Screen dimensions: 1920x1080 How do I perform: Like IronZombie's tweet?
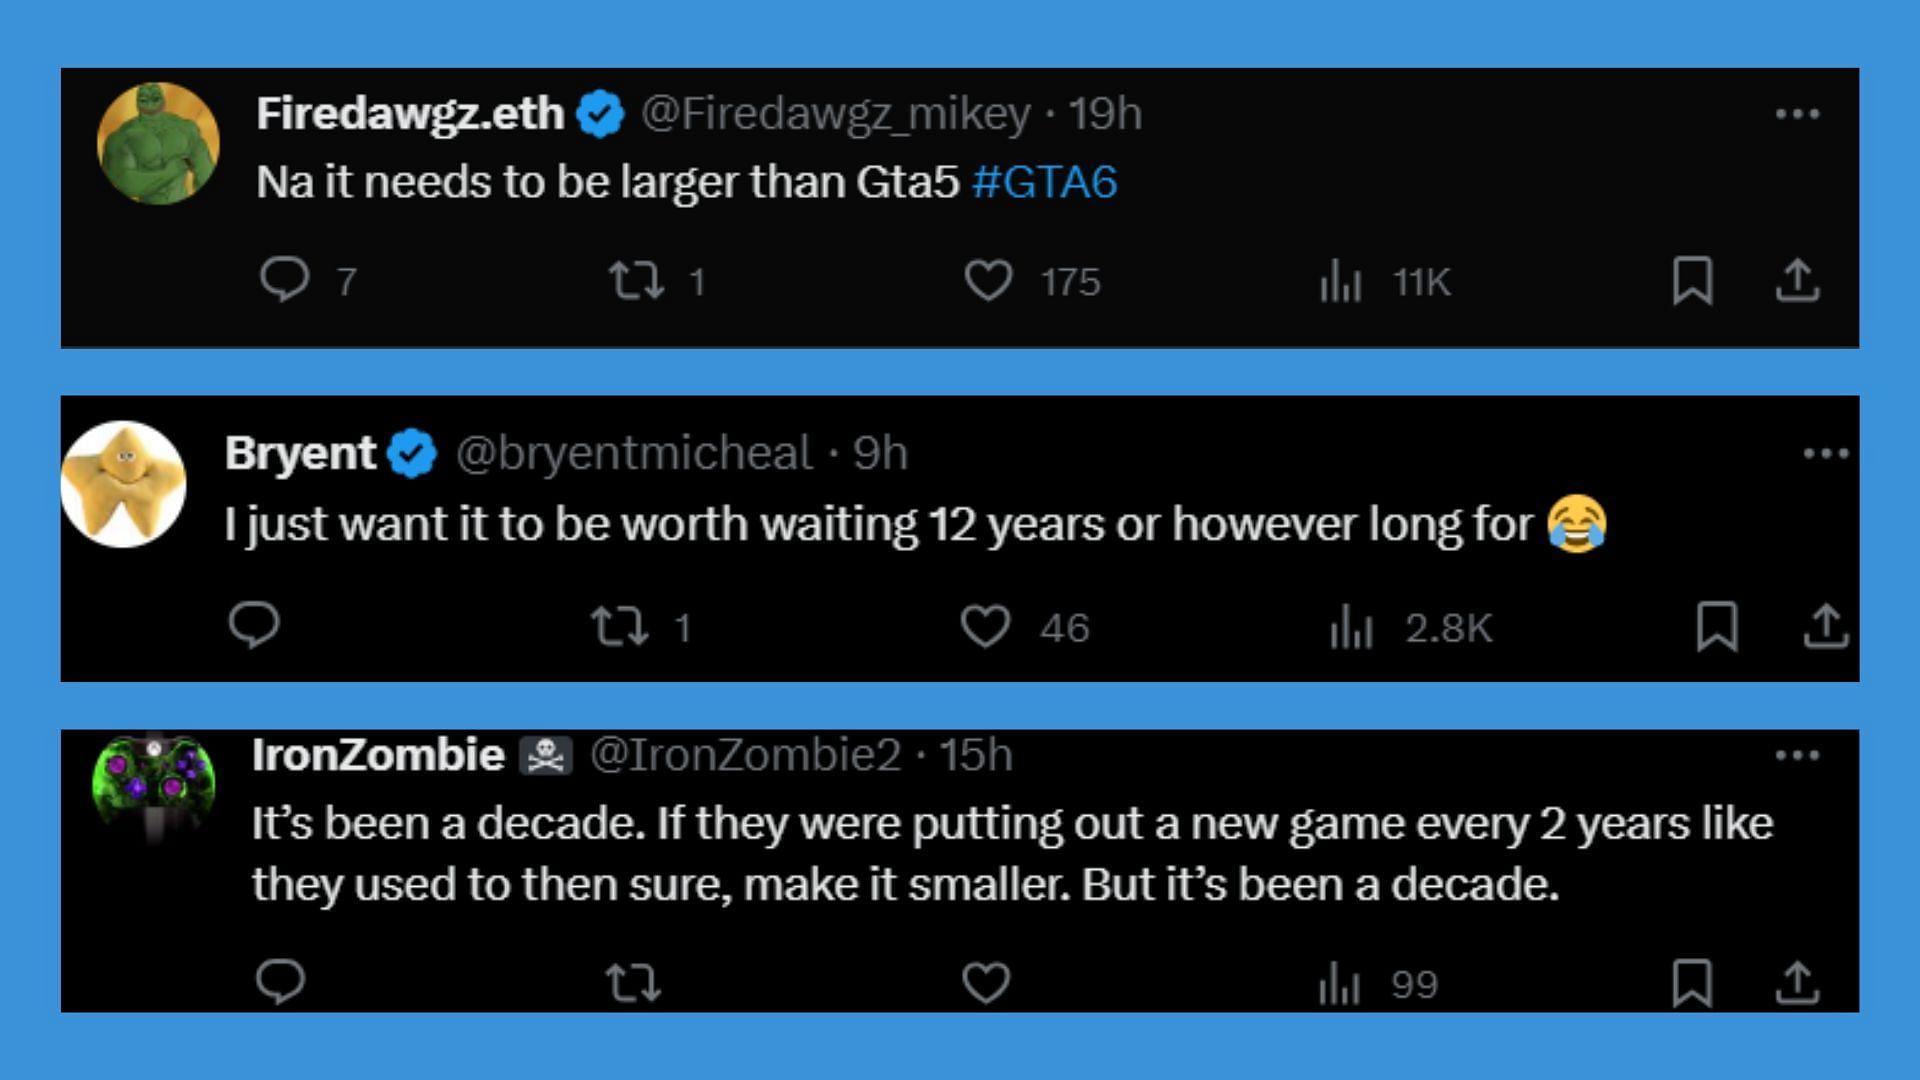coord(986,982)
